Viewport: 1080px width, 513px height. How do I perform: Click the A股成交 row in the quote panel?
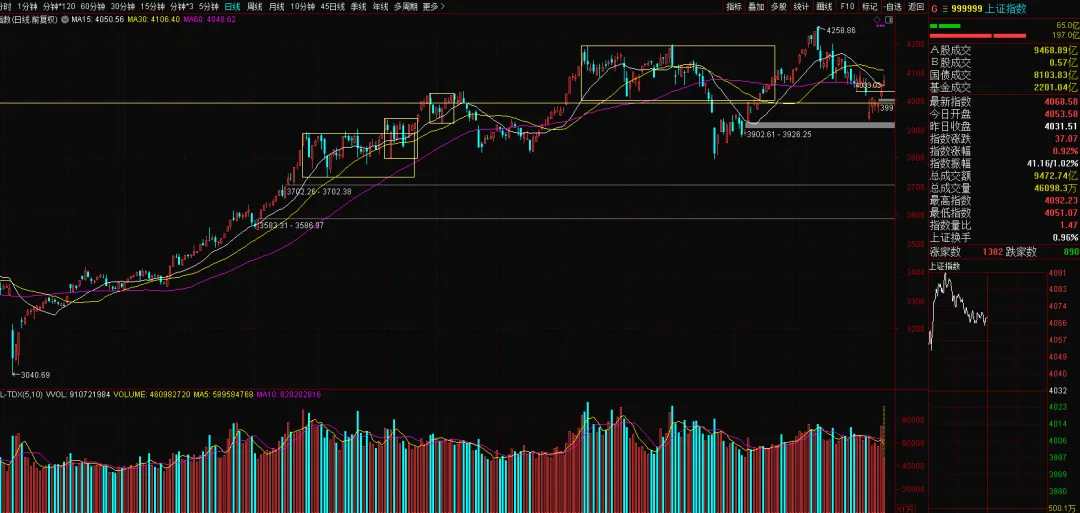[1004, 50]
